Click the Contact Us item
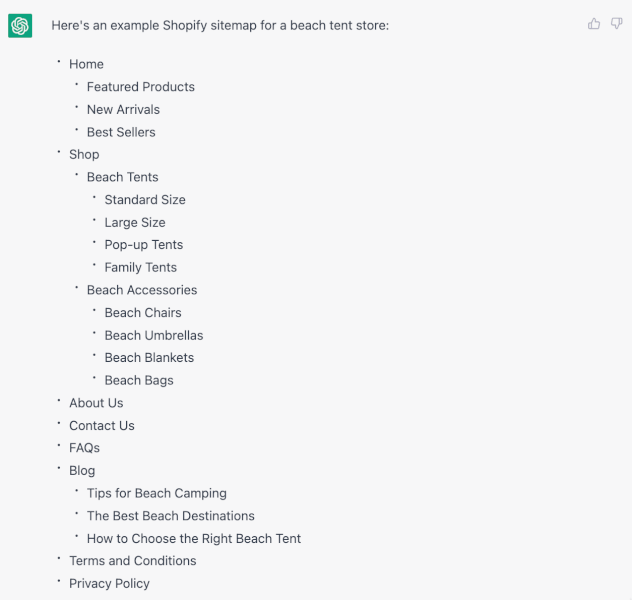 [x=102, y=426]
